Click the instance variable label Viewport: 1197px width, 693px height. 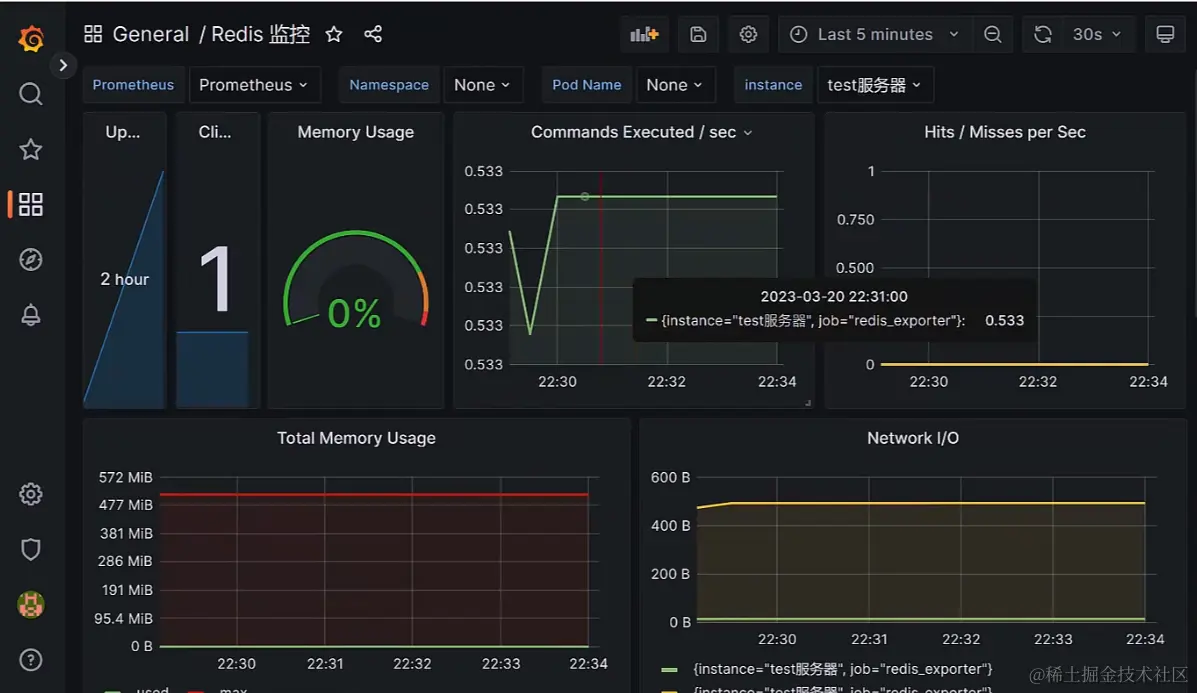773,85
